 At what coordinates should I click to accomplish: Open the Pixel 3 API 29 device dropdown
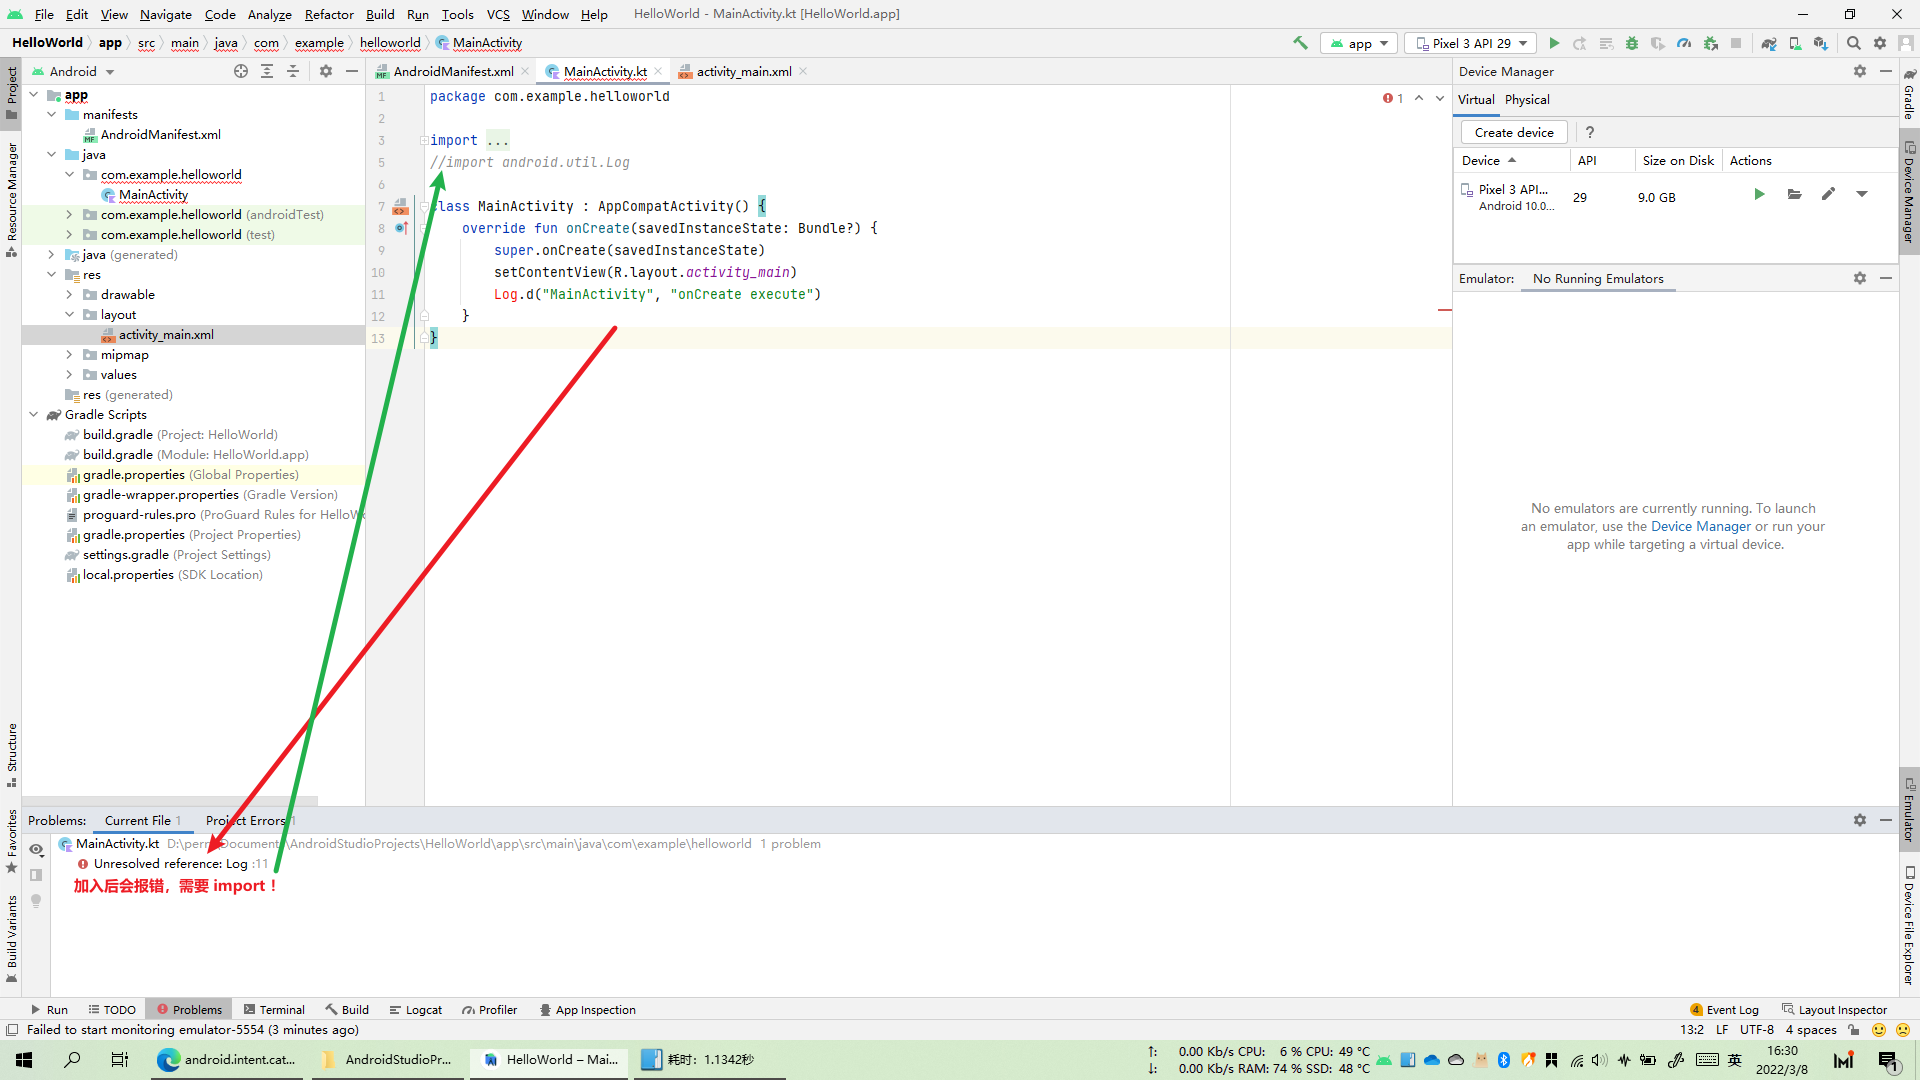pyautogui.click(x=1471, y=43)
